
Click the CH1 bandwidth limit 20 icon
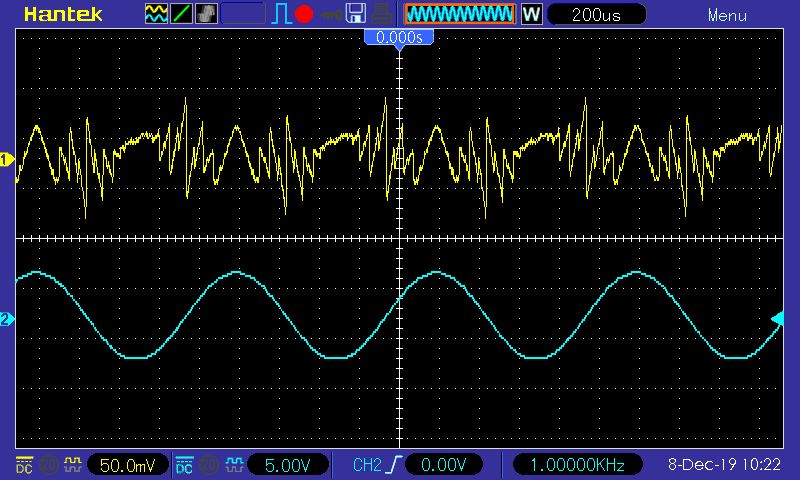49,465
